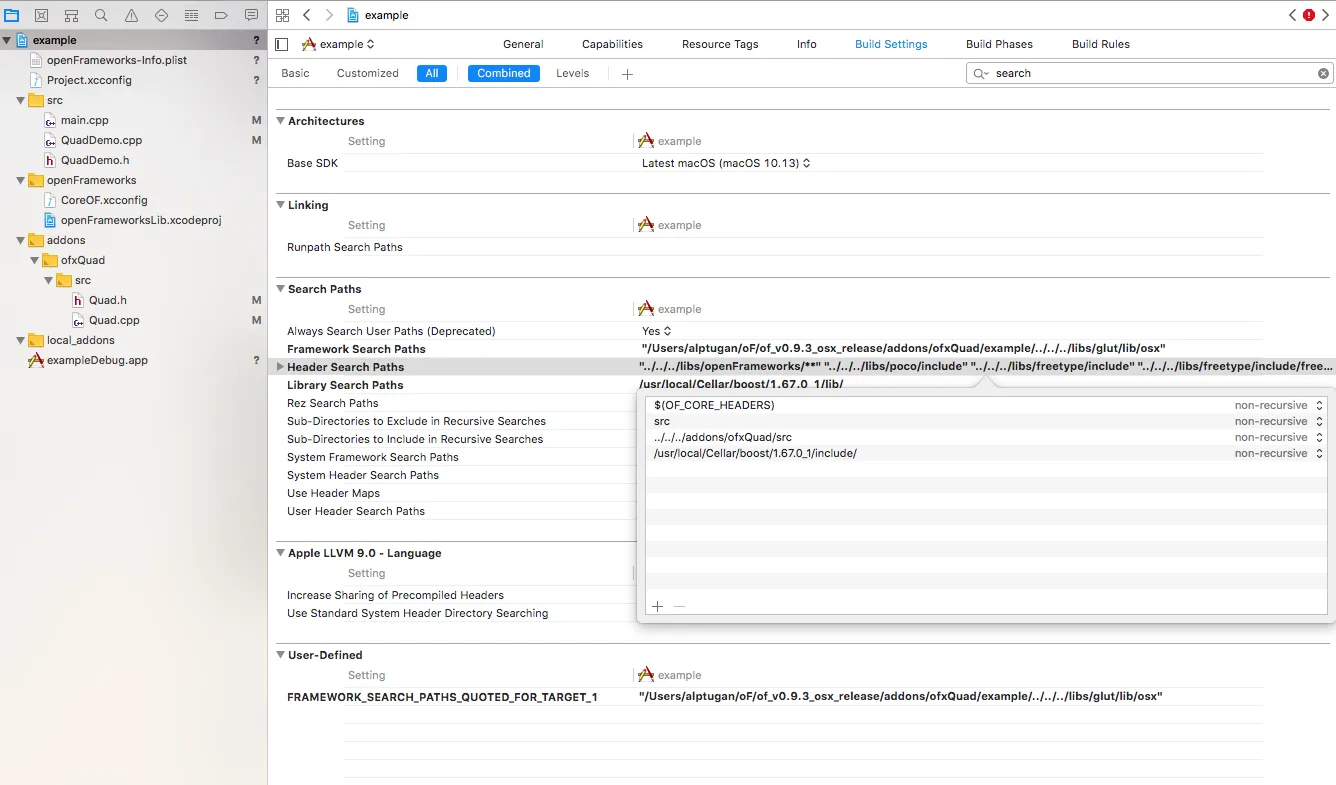Select main.cpp in the navigator
The image size is (1336, 785).
click(84, 120)
